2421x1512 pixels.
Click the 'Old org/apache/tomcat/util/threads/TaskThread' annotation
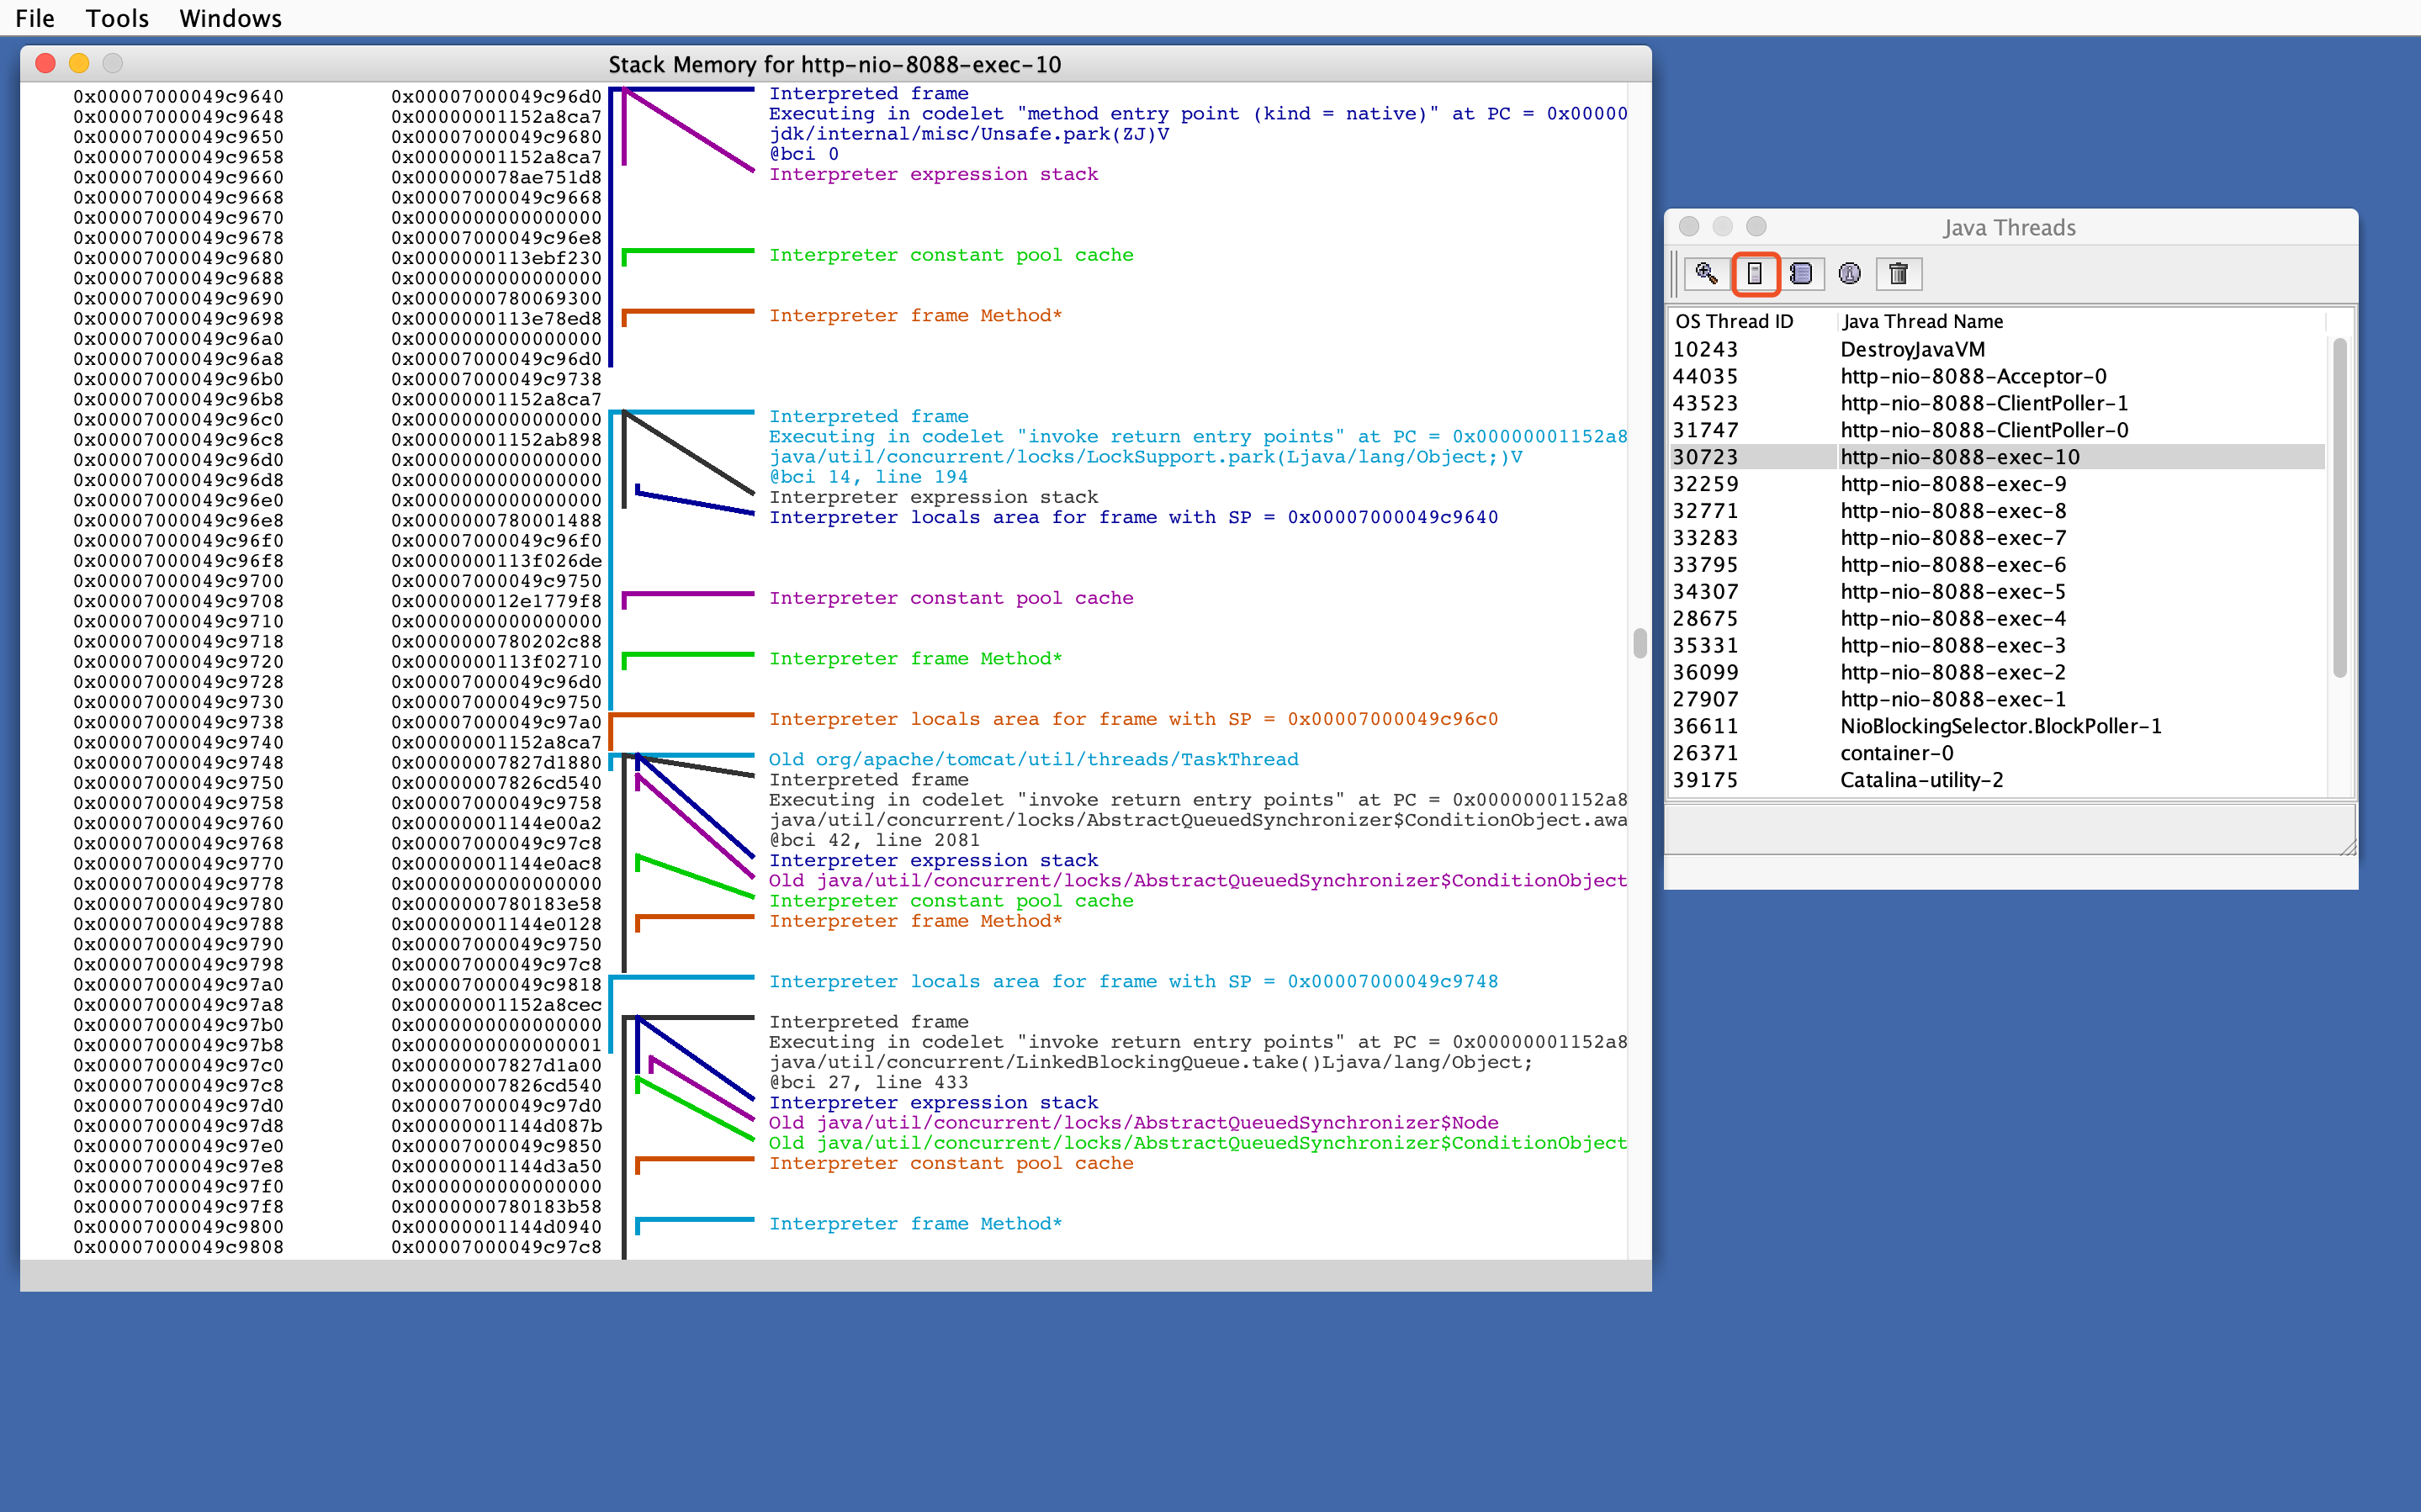click(x=1033, y=759)
